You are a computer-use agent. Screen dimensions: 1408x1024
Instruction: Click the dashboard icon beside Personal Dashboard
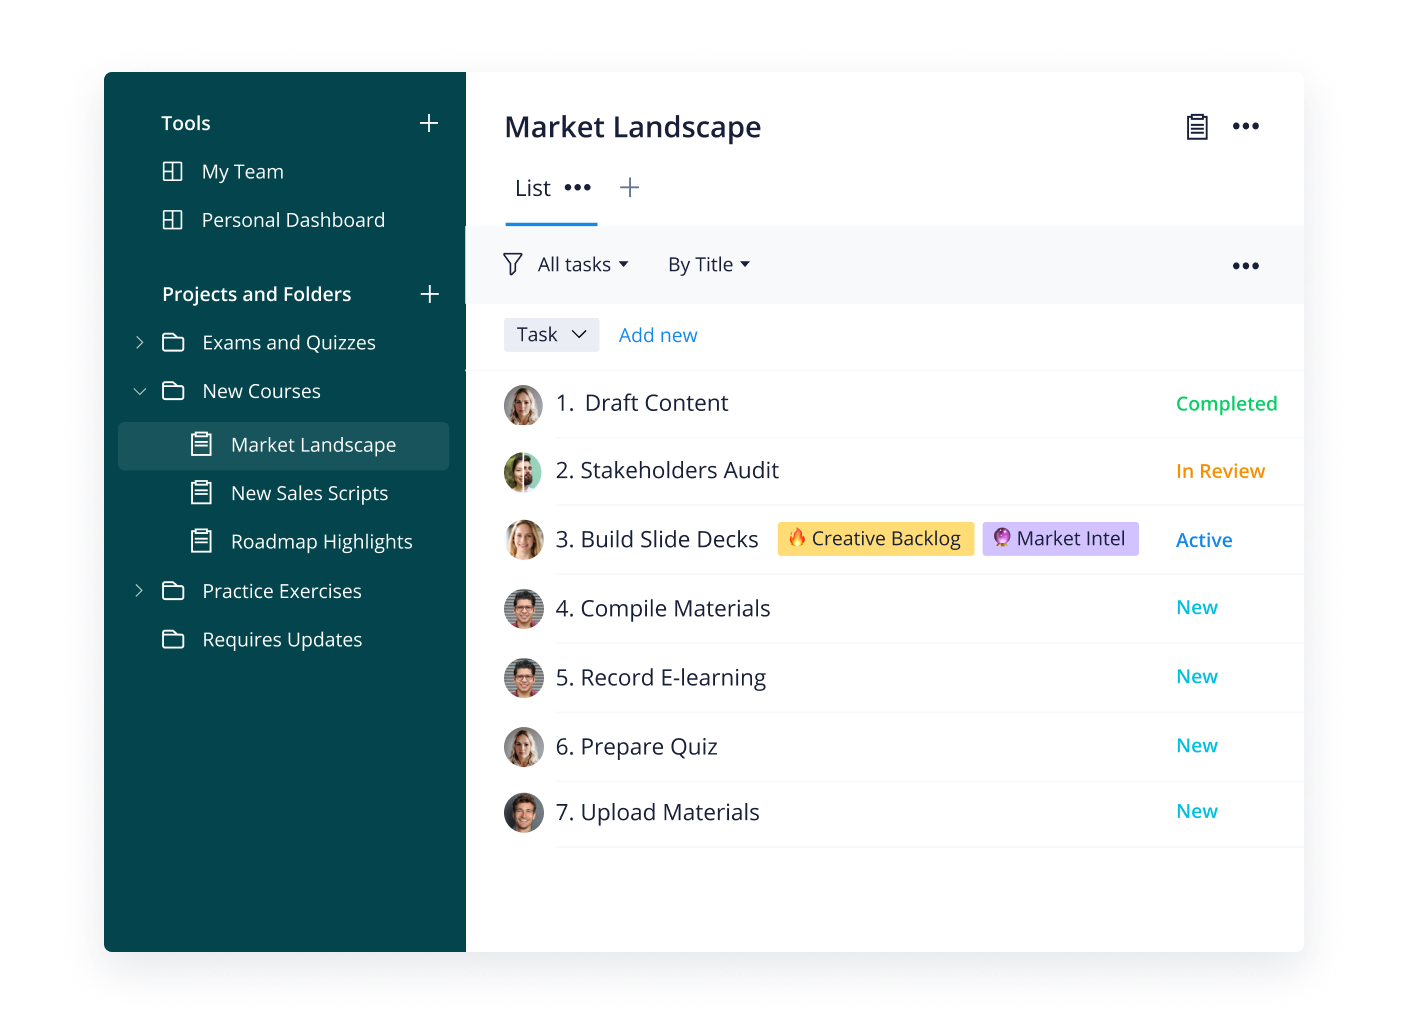tap(172, 219)
